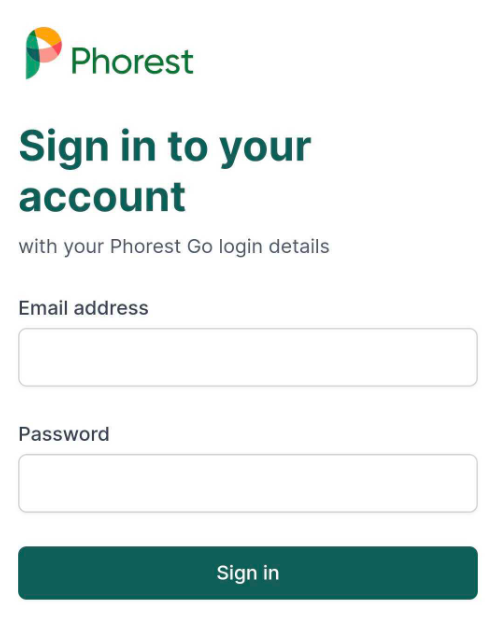The width and height of the screenshot is (493, 626).
Task: Place cursor in the password entry box
Action: click(247, 483)
